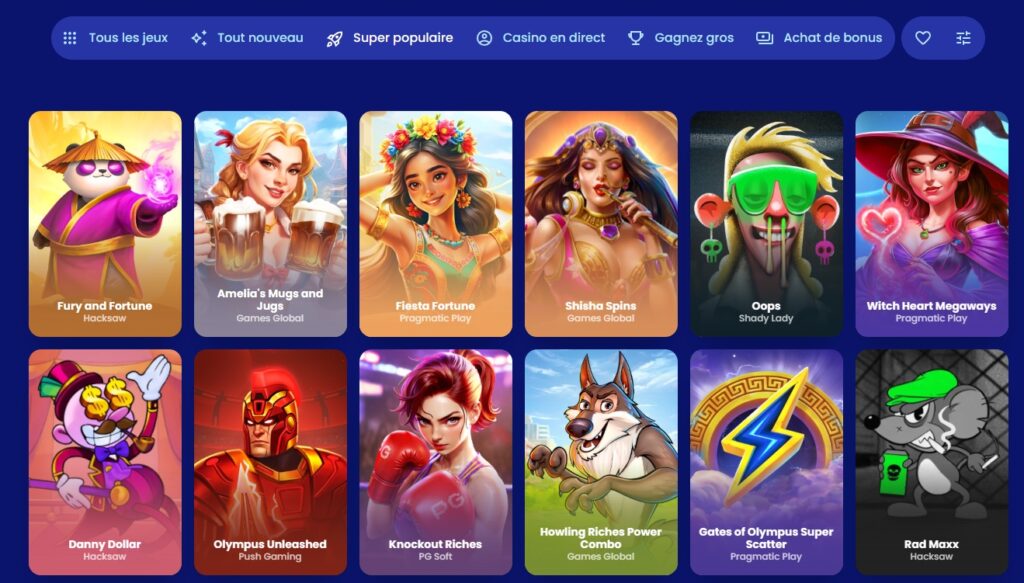The width and height of the screenshot is (1024, 583).
Task: Open the filter sliders icon
Action: (x=963, y=38)
